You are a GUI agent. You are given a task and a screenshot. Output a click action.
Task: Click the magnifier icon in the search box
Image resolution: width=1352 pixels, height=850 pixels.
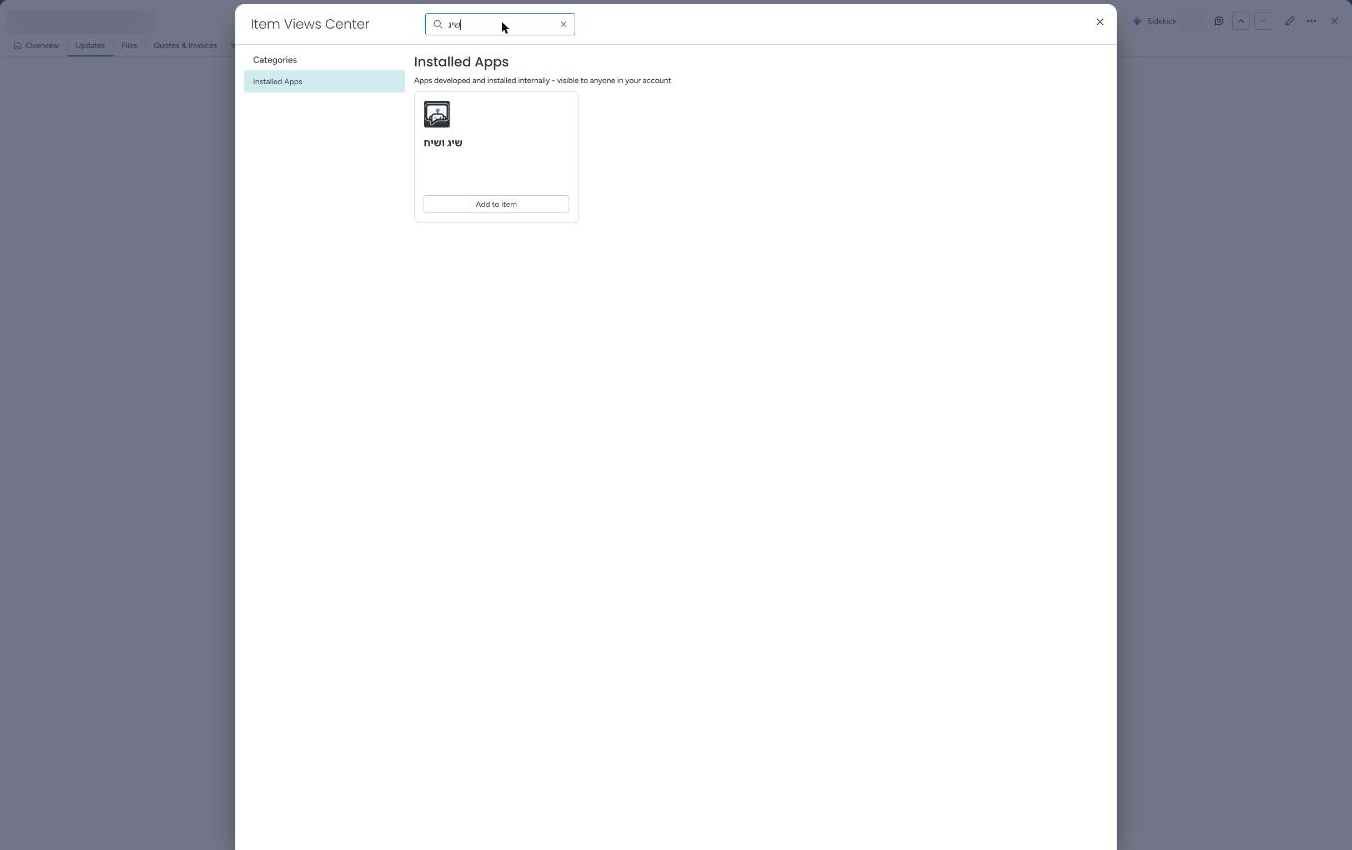coord(438,24)
